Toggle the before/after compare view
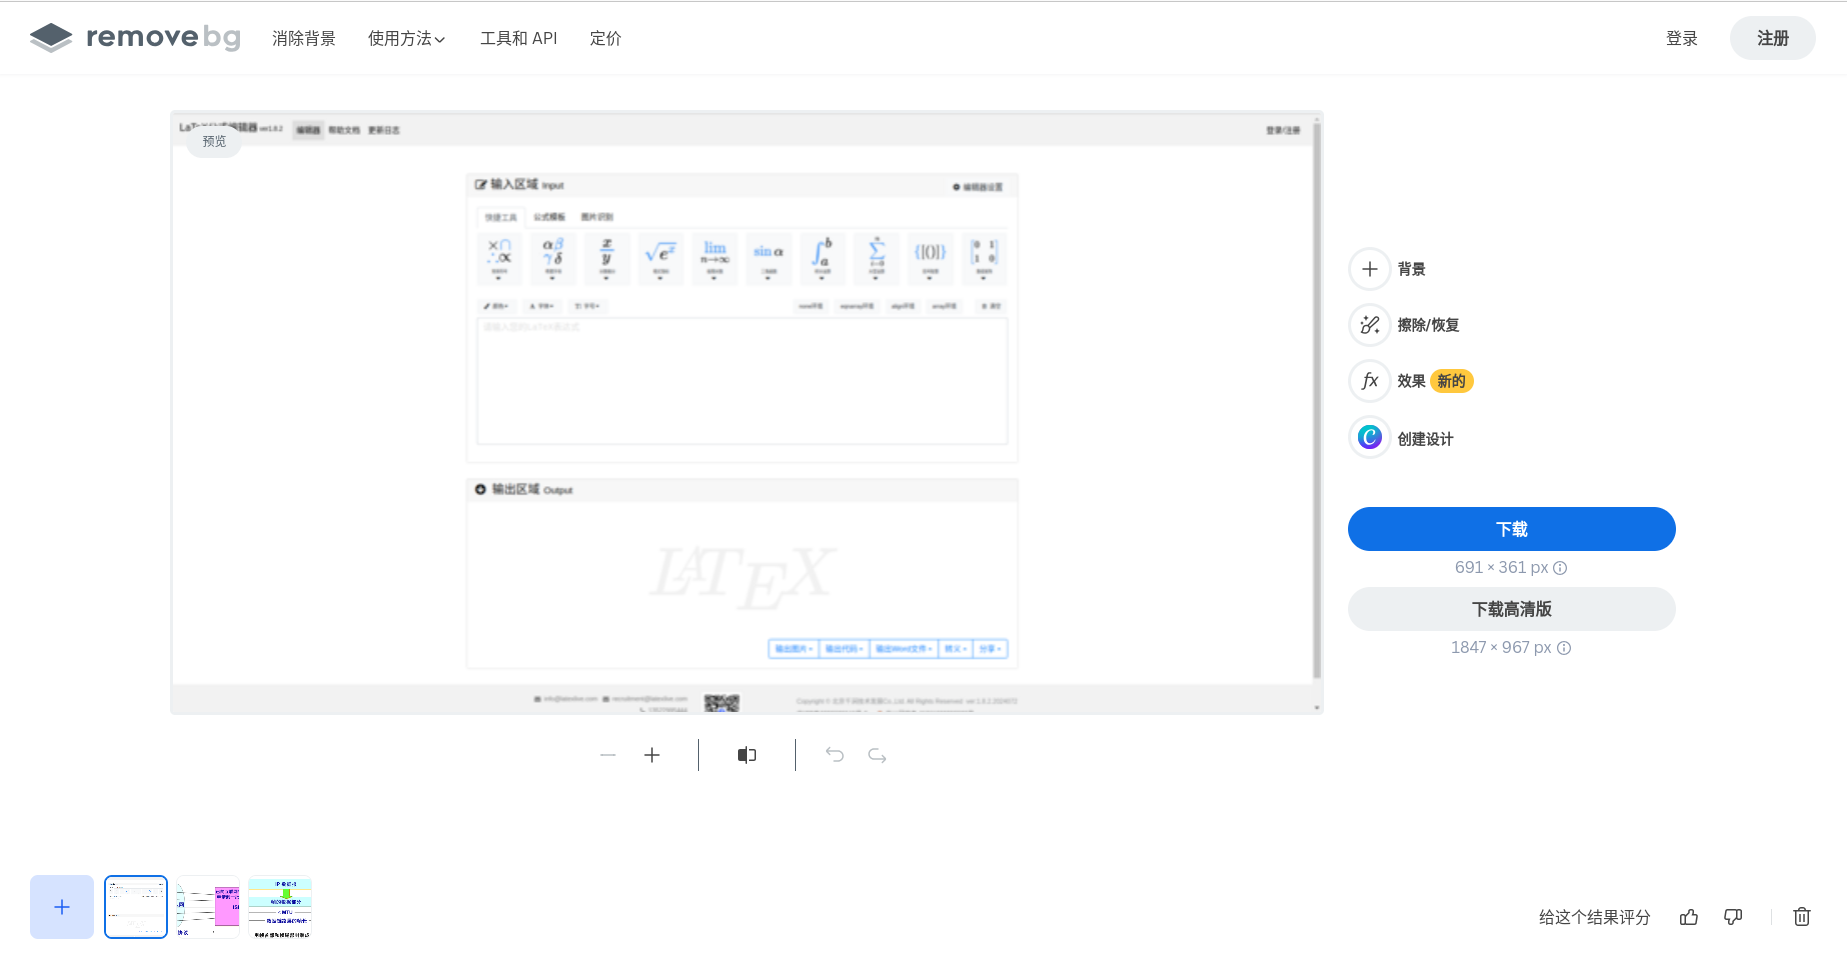Screen dimensions: 1847x967 747,755
